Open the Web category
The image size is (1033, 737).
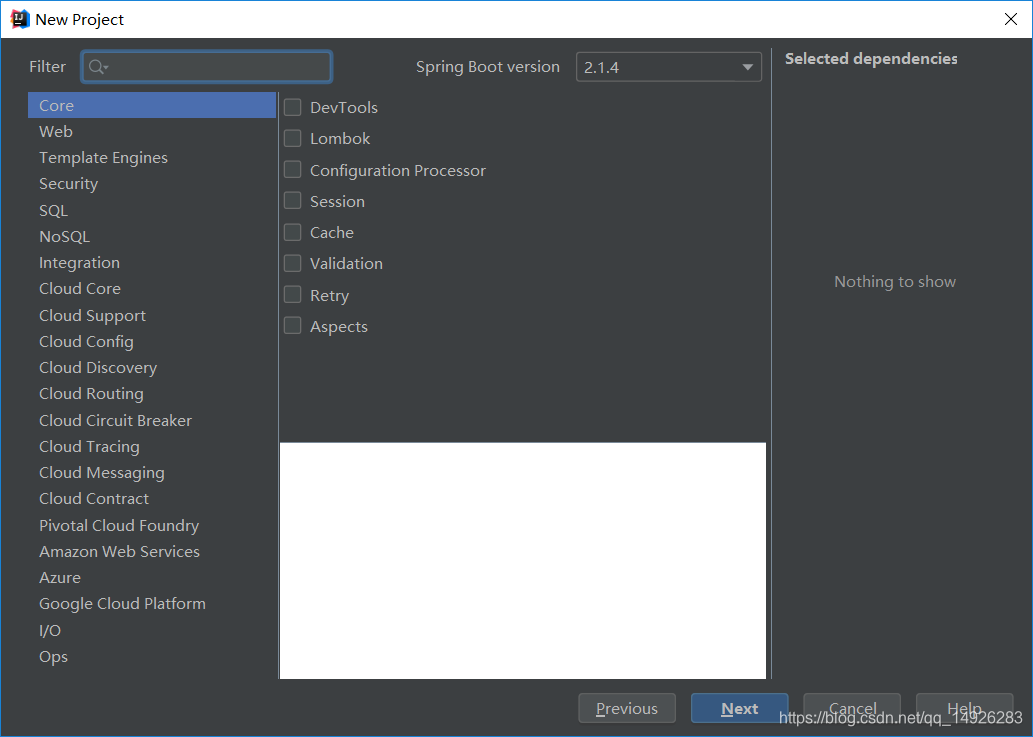152,132
